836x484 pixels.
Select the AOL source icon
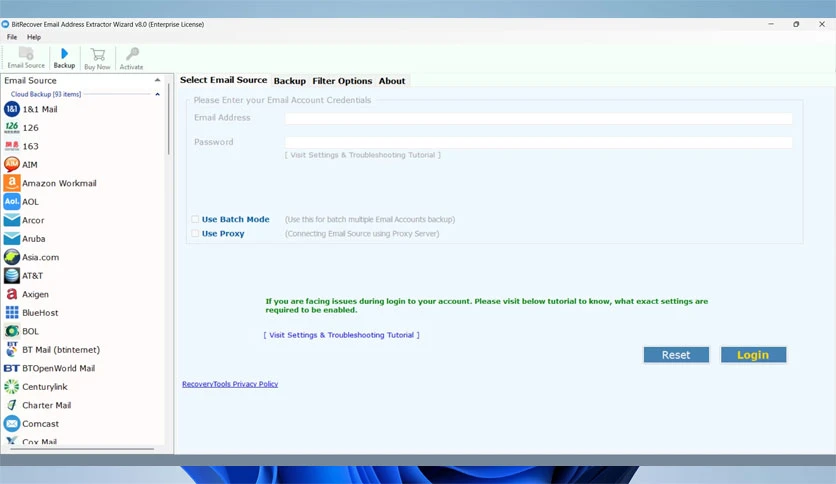pos(12,201)
